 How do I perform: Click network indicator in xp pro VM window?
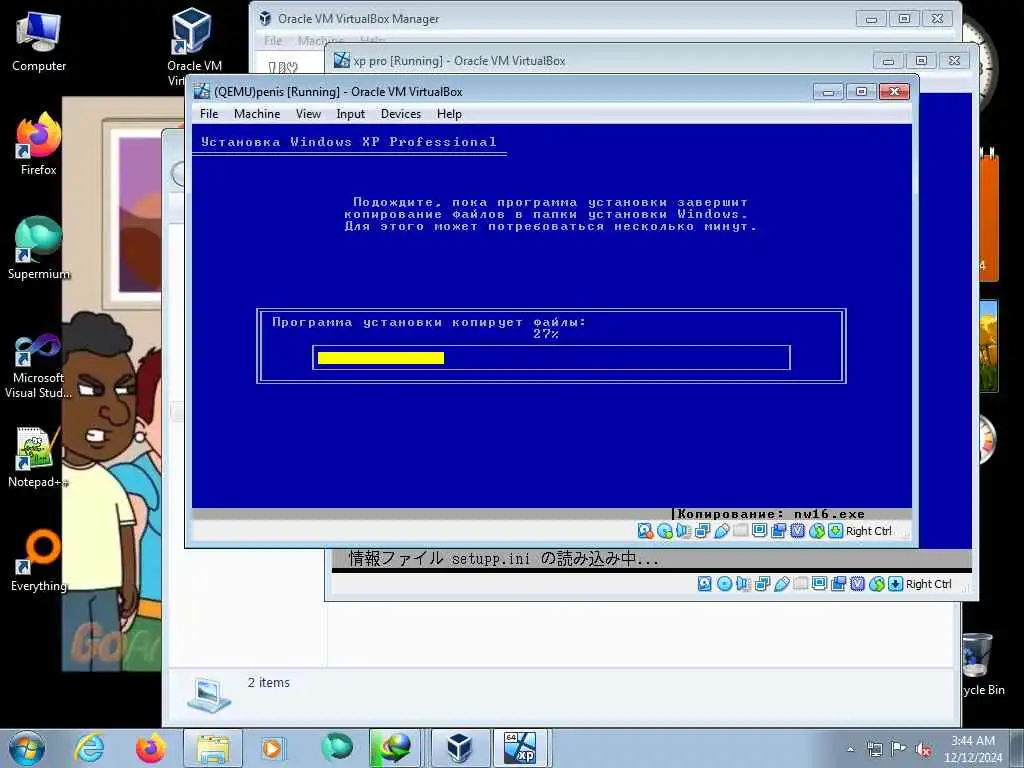tap(762, 584)
